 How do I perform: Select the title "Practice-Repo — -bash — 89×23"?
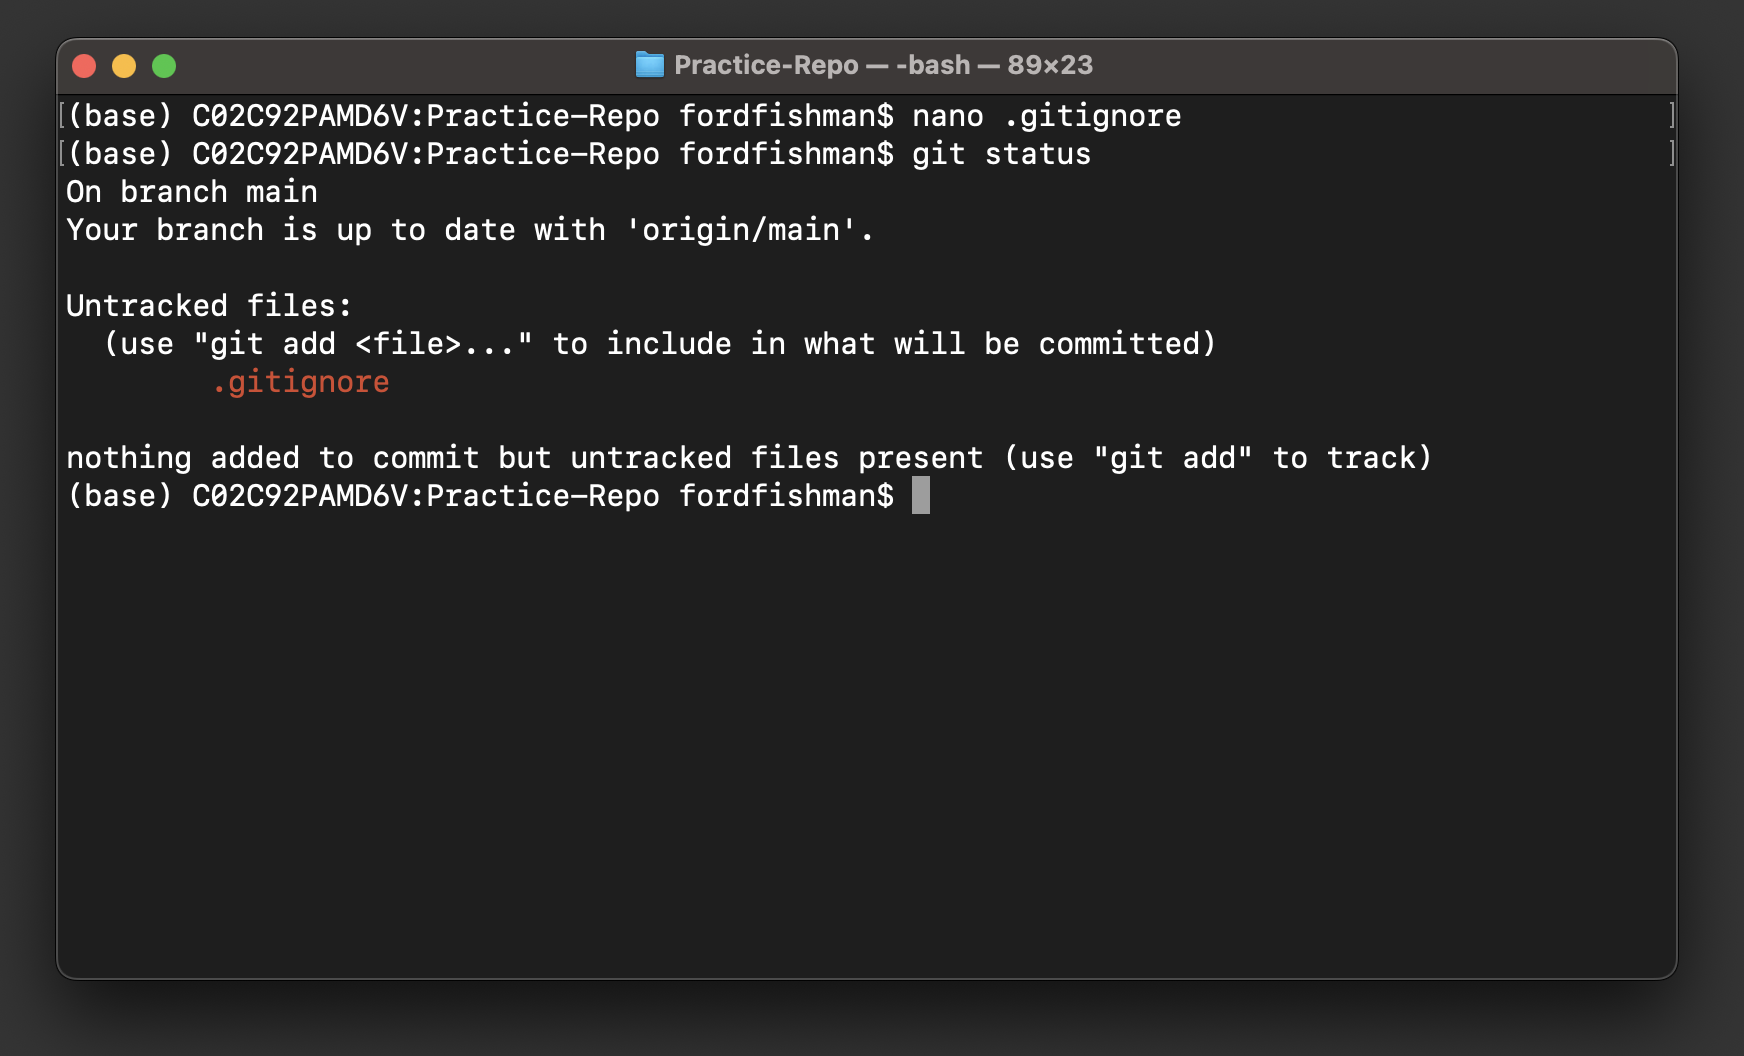885,65
